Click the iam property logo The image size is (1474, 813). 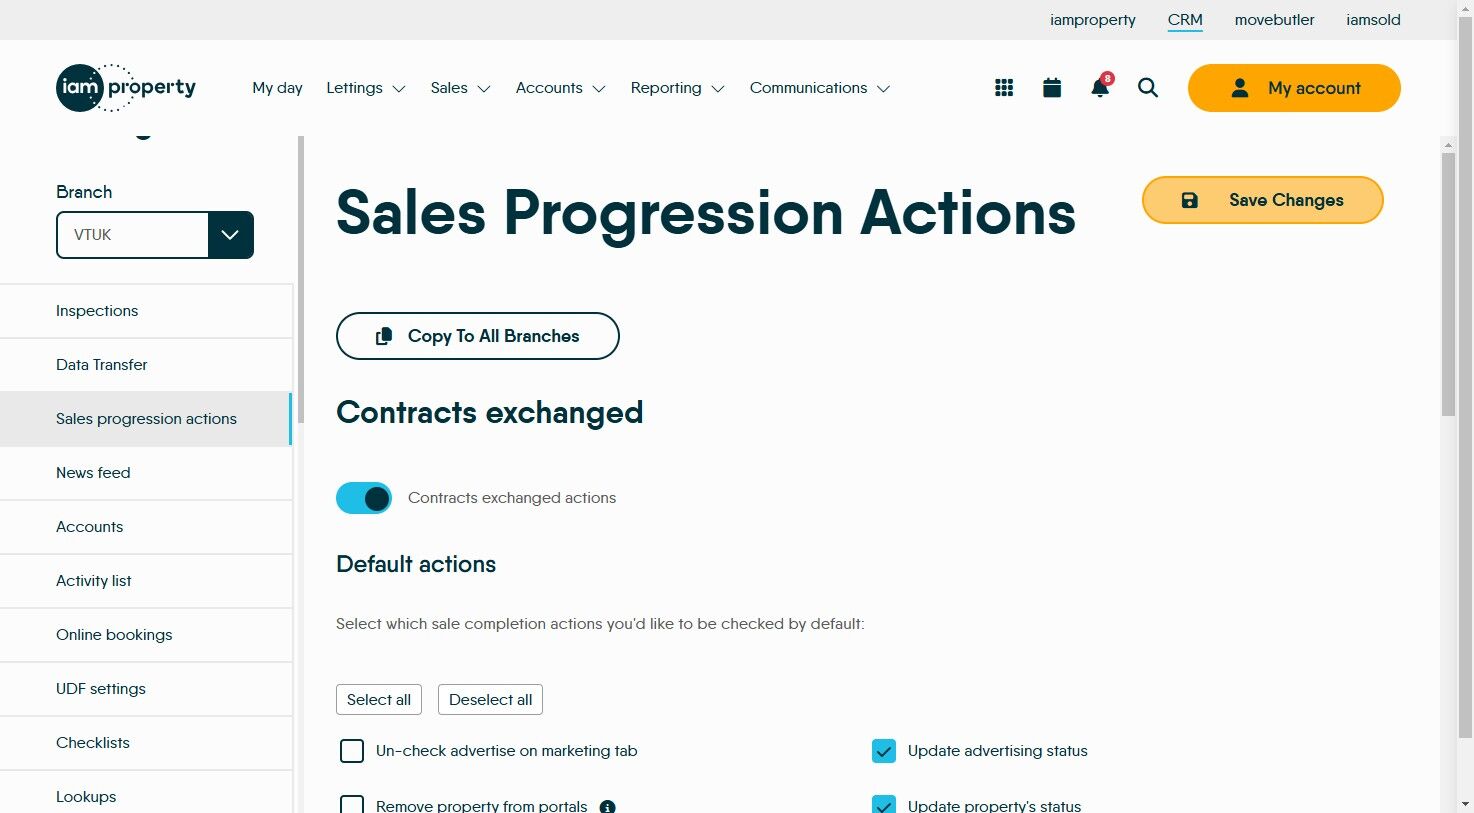point(126,88)
